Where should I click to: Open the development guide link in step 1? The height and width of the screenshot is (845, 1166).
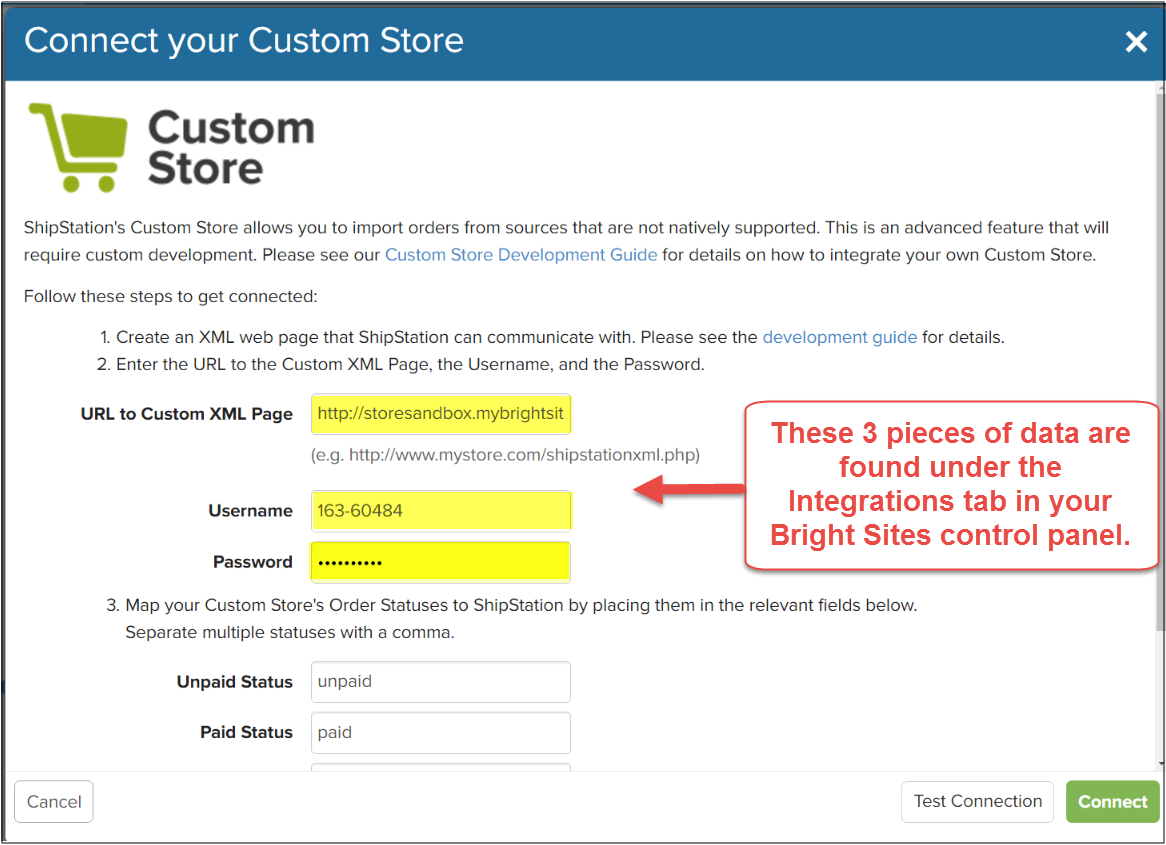pos(839,337)
